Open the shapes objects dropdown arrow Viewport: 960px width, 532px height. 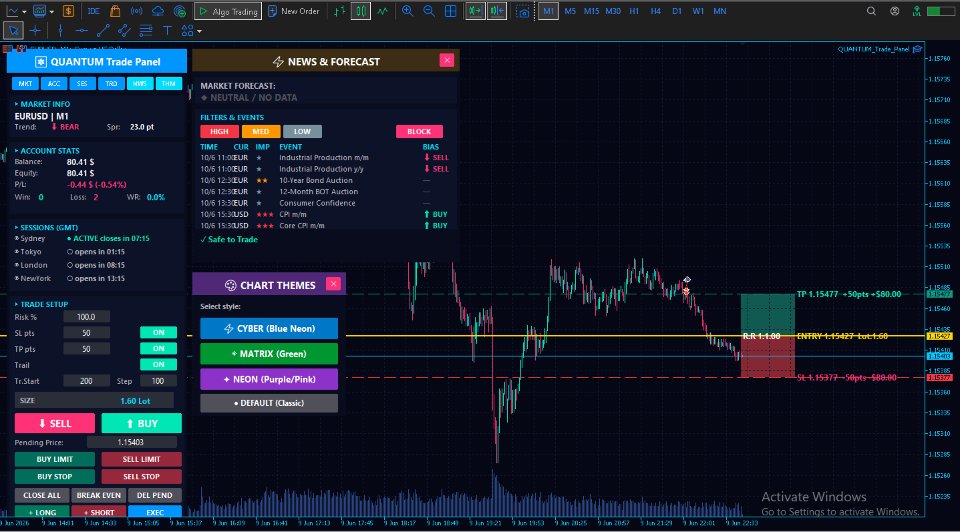(199, 31)
